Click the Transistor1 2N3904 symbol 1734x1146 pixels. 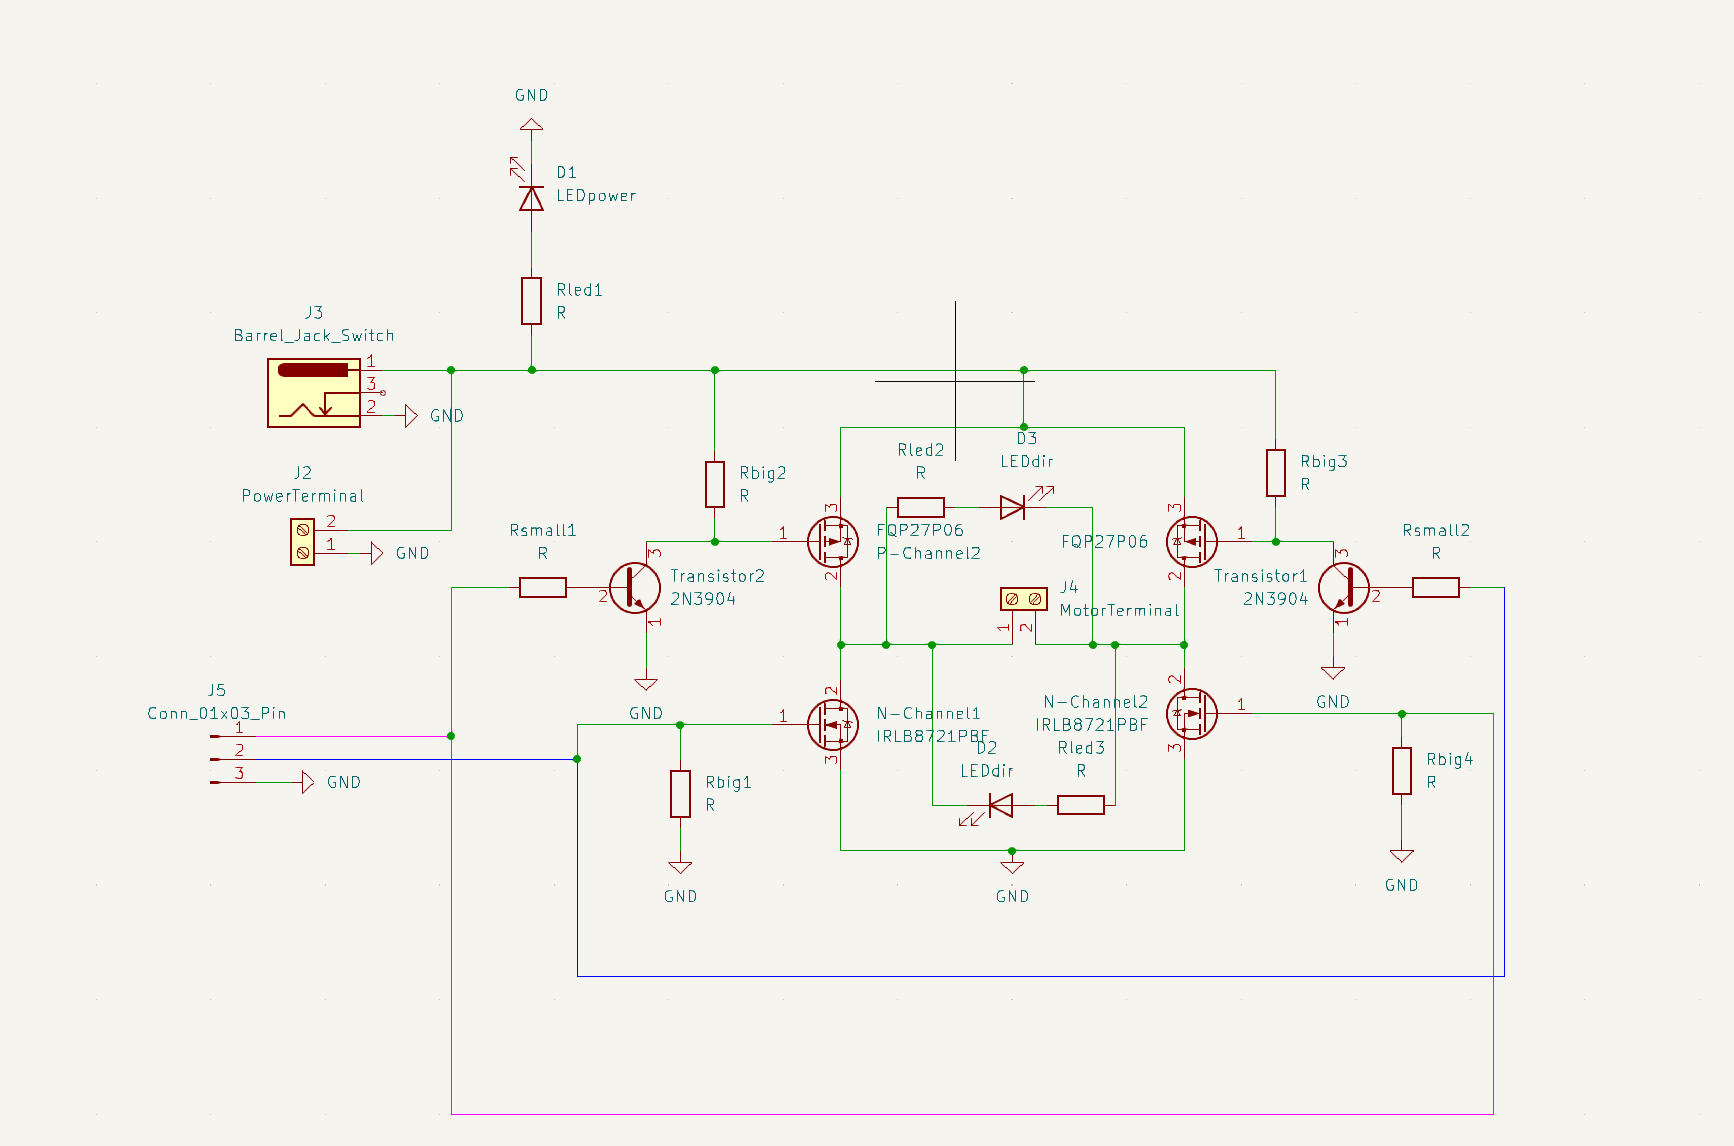pos(1343,588)
